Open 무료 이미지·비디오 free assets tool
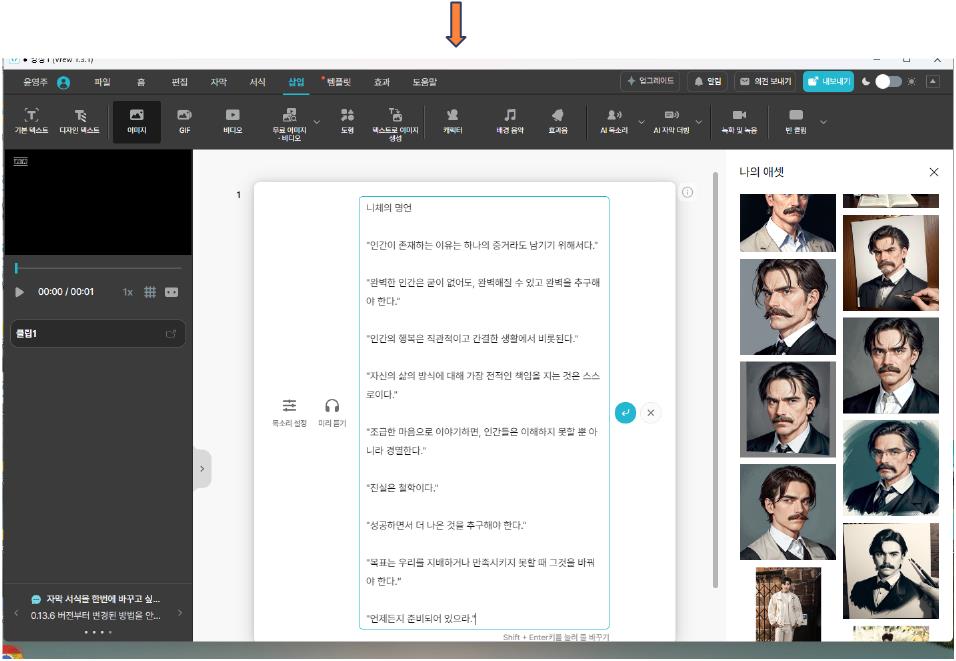The height and width of the screenshot is (661, 956). coord(290,124)
